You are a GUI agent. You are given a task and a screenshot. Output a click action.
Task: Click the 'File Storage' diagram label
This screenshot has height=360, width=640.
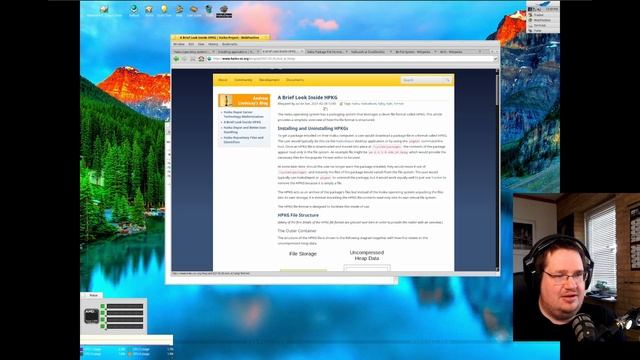coord(302,254)
